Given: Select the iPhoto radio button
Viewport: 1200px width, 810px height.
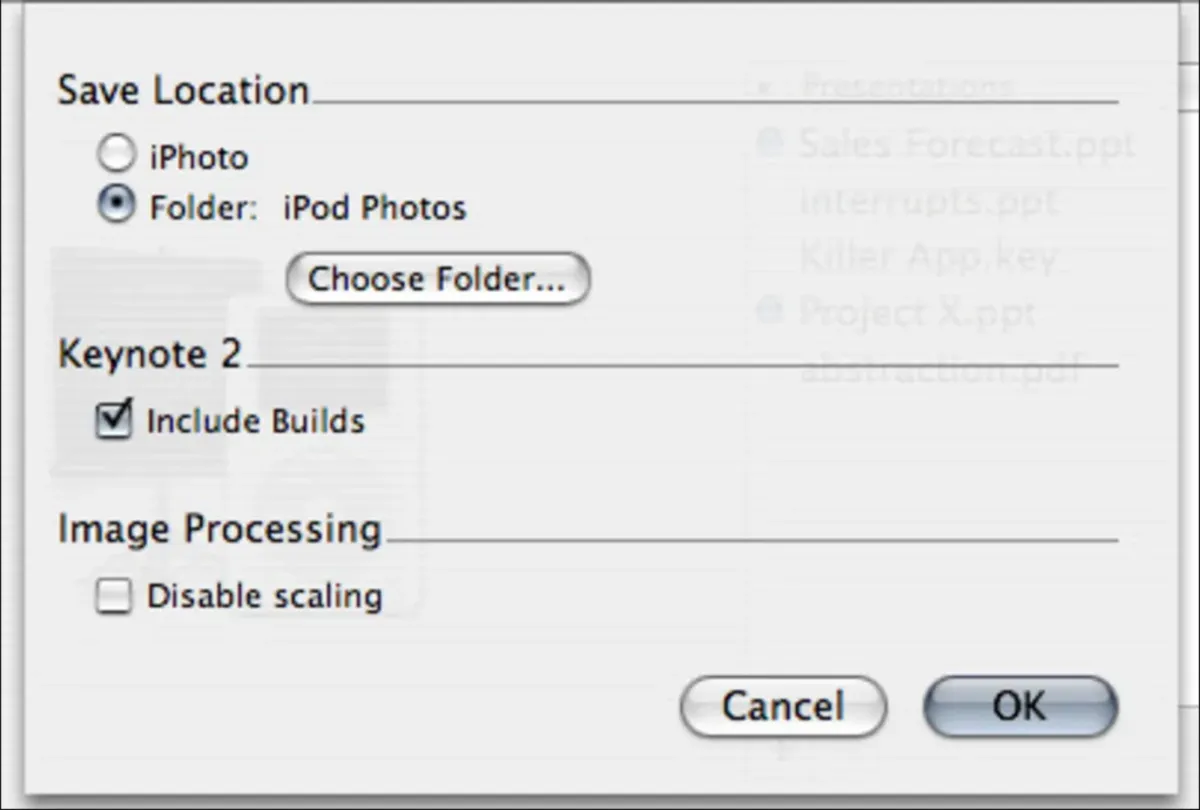Looking at the screenshot, I should [116, 156].
